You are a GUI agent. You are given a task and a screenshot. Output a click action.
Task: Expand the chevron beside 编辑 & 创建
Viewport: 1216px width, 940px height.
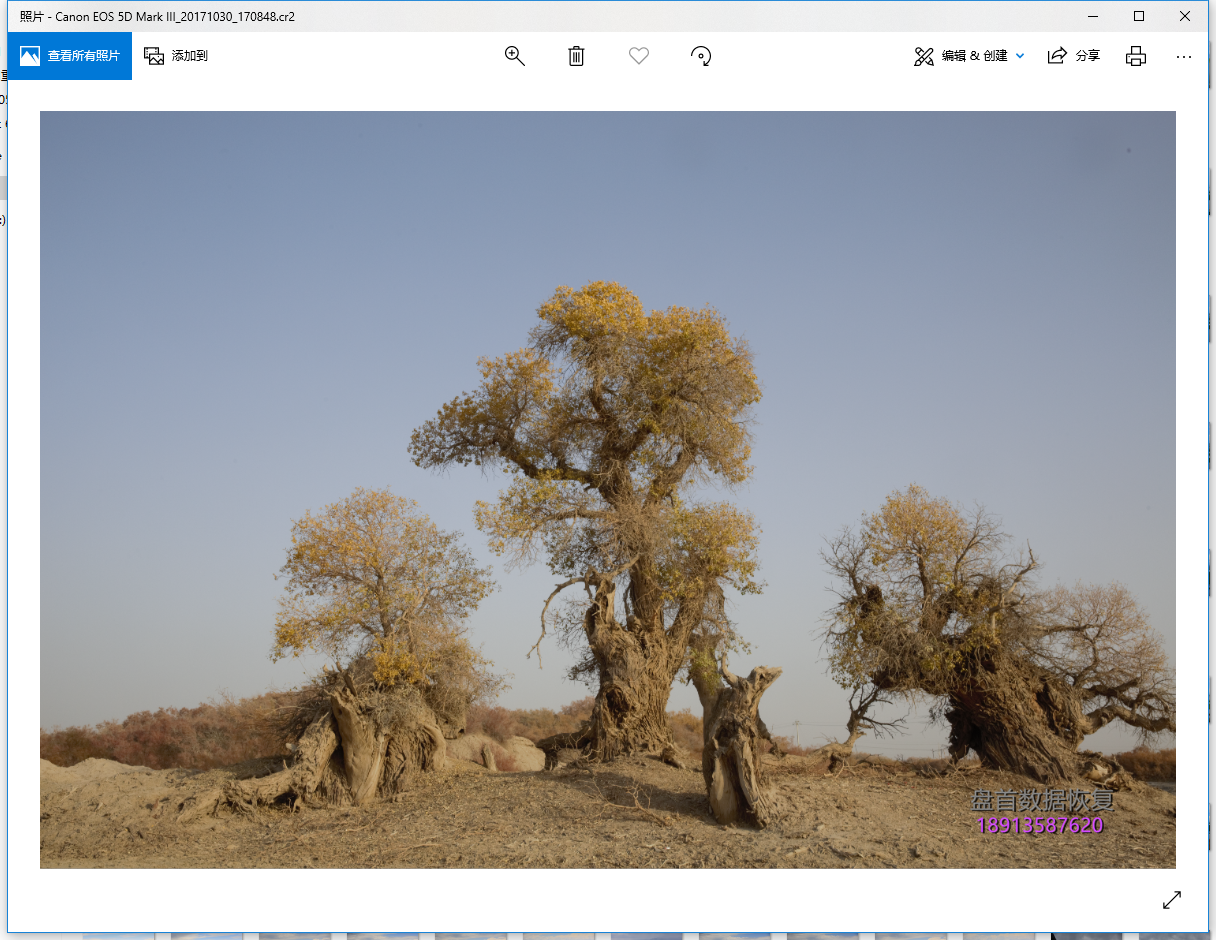point(1020,56)
